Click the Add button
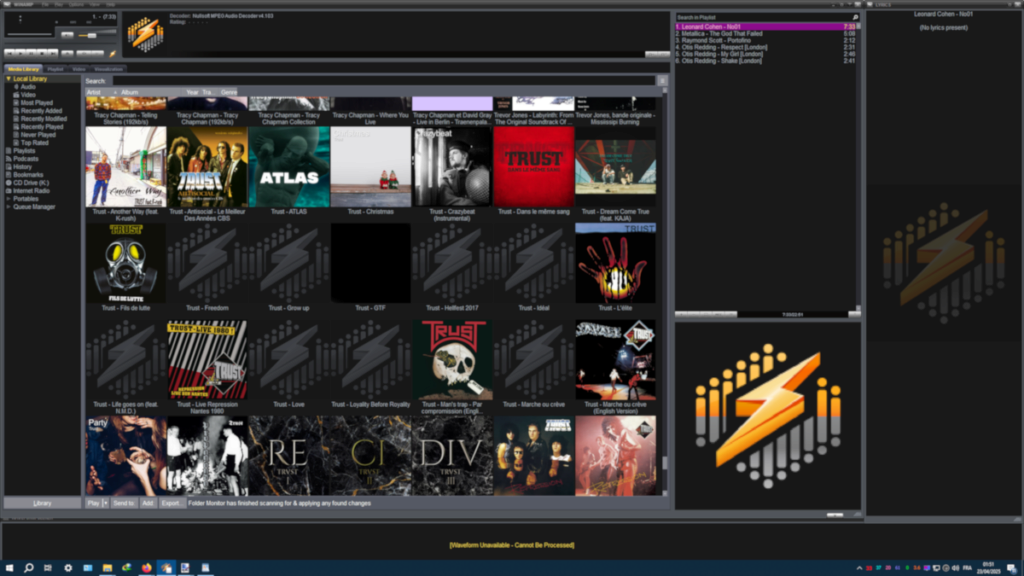Image resolution: width=1024 pixels, height=576 pixels. pyautogui.click(x=148, y=504)
